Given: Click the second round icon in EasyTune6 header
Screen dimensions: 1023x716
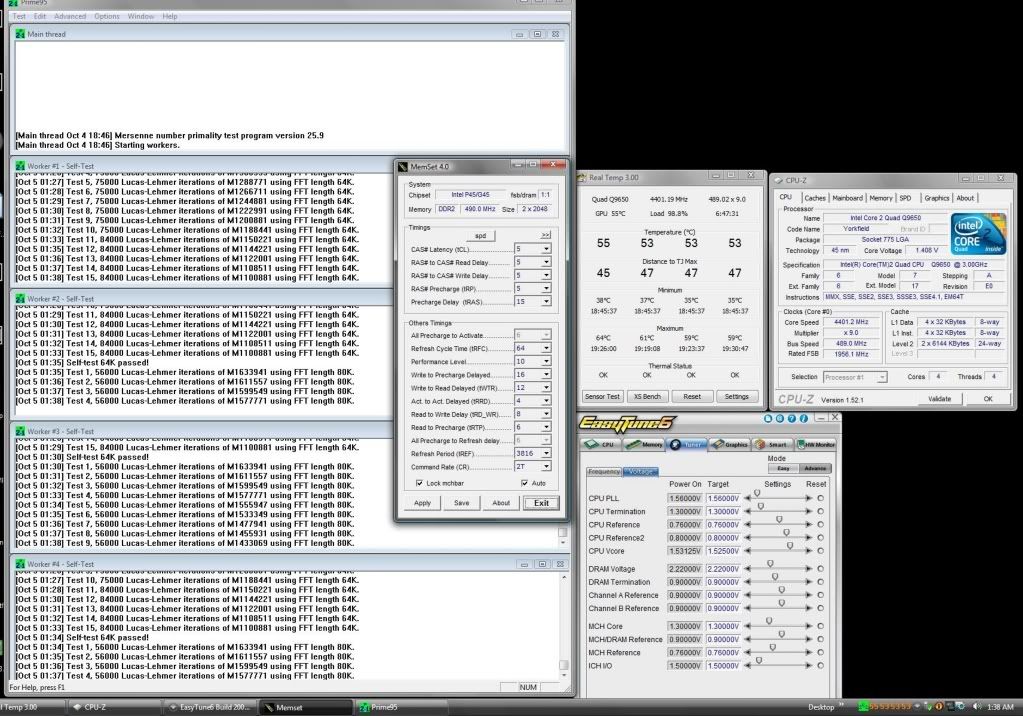Looking at the screenshot, I should click(x=780, y=418).
